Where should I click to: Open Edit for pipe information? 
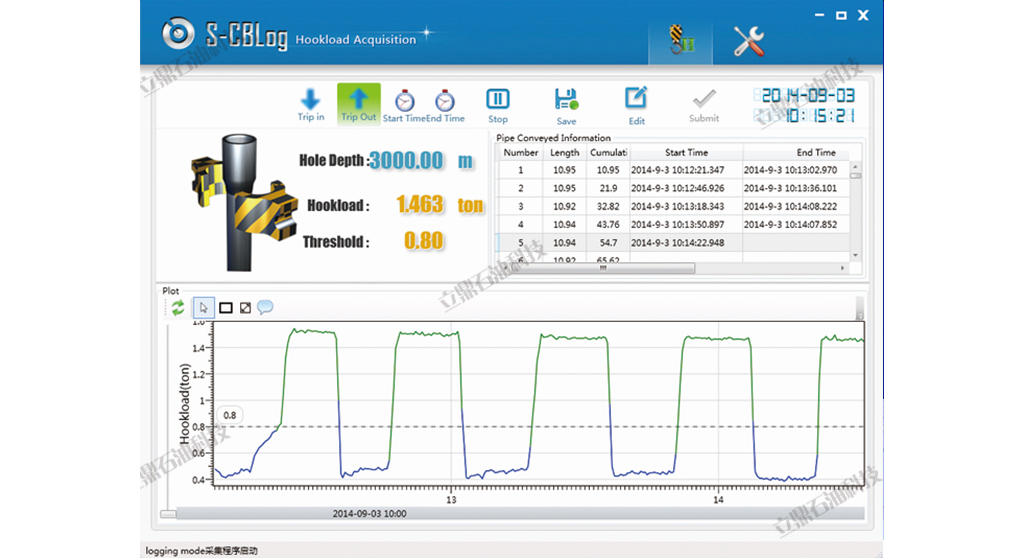[x=636, y=100]
